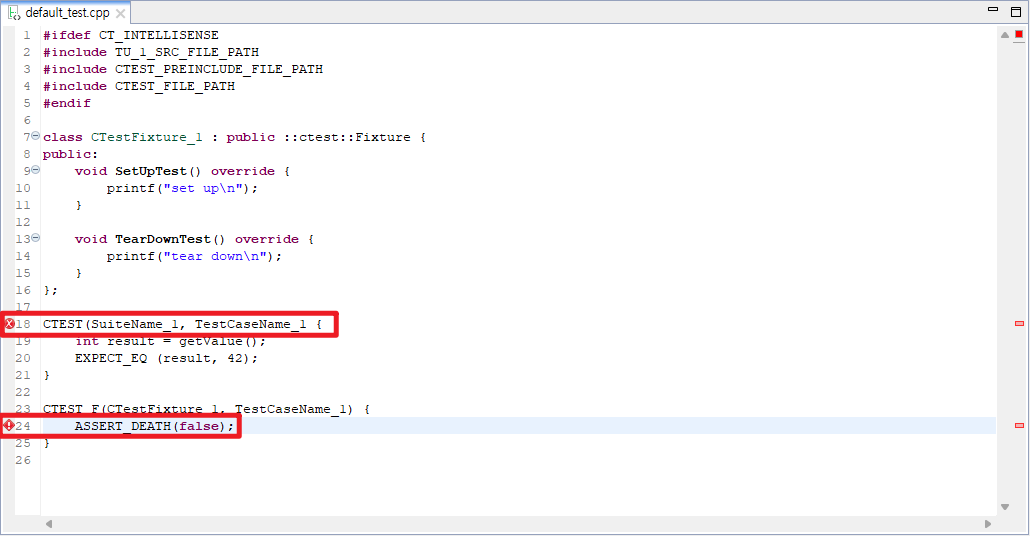This screenshot has width=1030, height=536.
Task: Click on 'CTEST_PREINCLUDE_FILE_PATH' text
Action: (219, 69)
